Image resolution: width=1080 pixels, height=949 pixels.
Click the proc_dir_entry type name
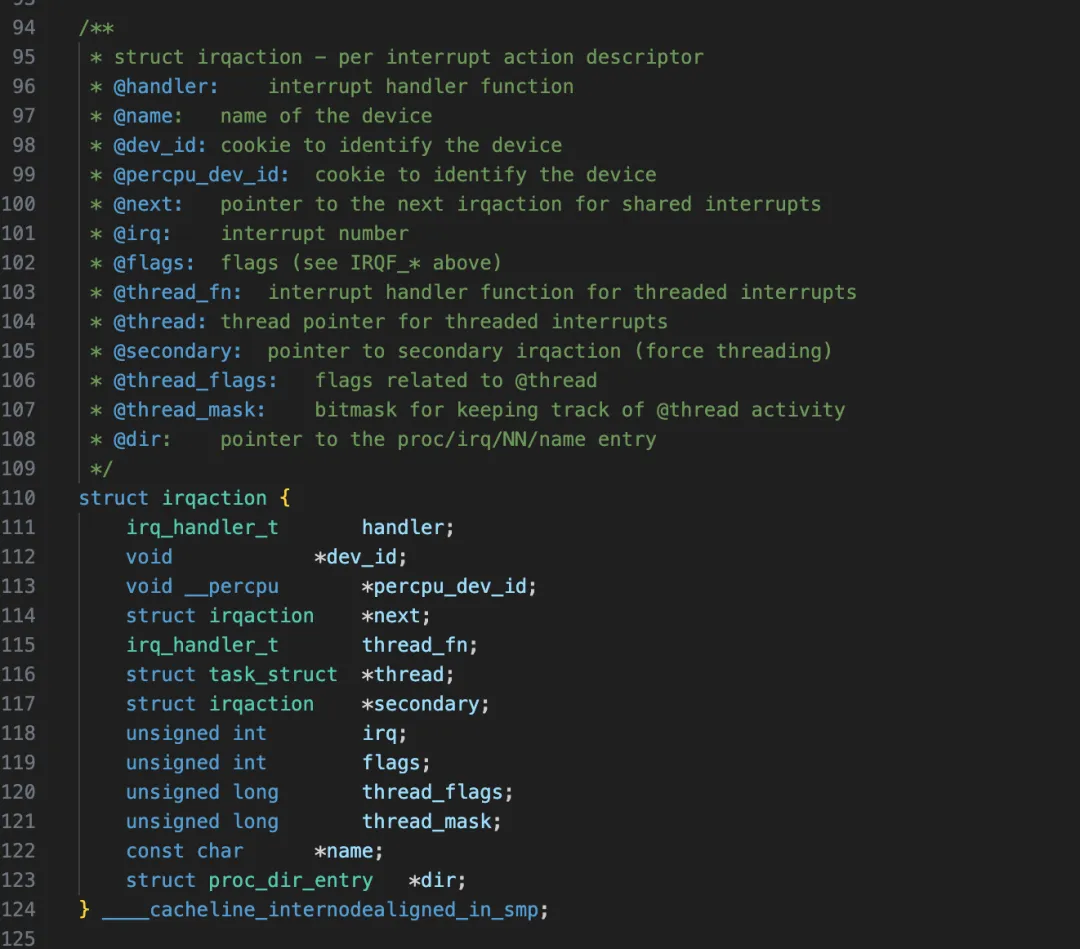click(290, 880)
